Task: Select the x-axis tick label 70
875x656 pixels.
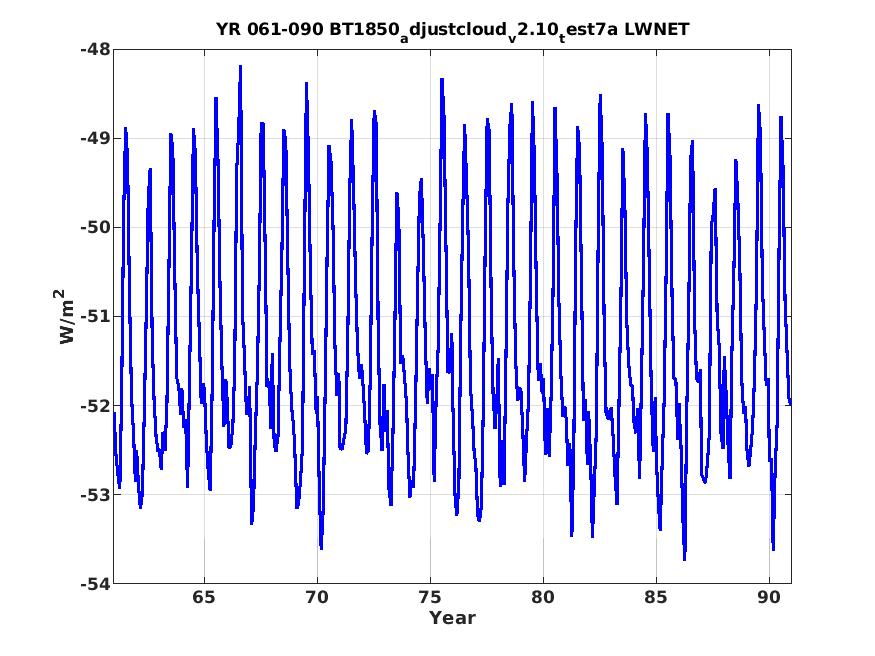Action: coord(317,597)
